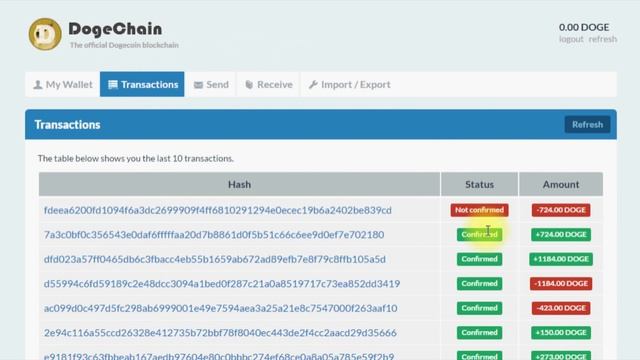640x360 pixels.
Task: Click the Amount column header
Action: click(561, 184)
